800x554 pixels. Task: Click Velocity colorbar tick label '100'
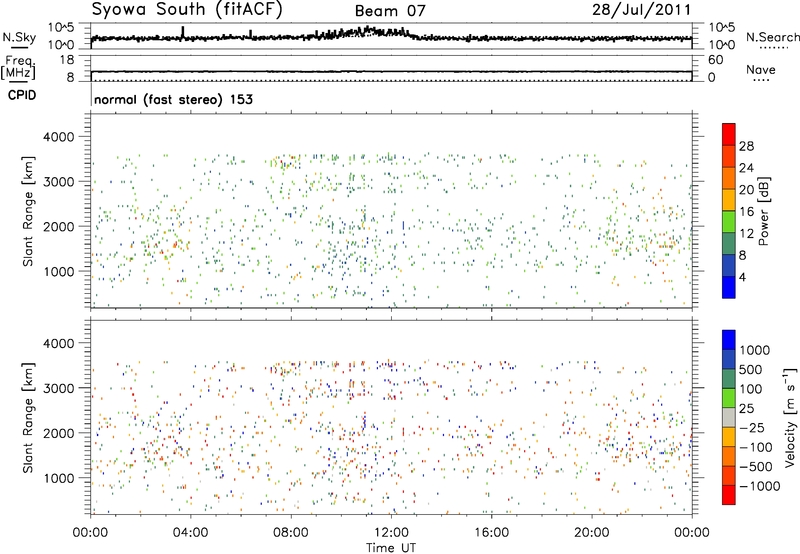click(751, 389)
